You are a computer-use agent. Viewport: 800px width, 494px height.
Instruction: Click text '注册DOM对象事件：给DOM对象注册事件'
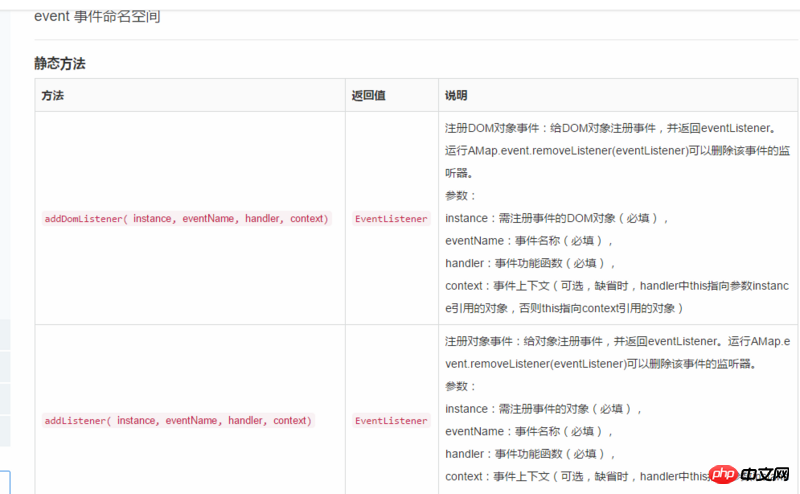(x=550, y=128)
